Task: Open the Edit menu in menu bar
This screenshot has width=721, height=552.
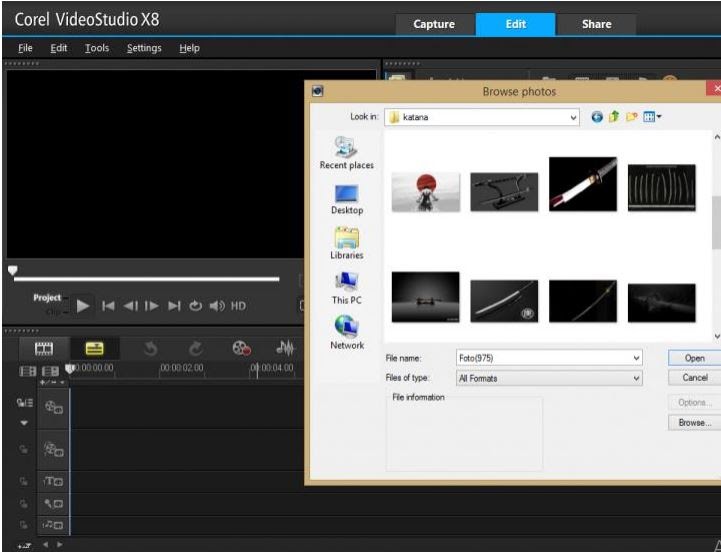Action: pos(59,48)
